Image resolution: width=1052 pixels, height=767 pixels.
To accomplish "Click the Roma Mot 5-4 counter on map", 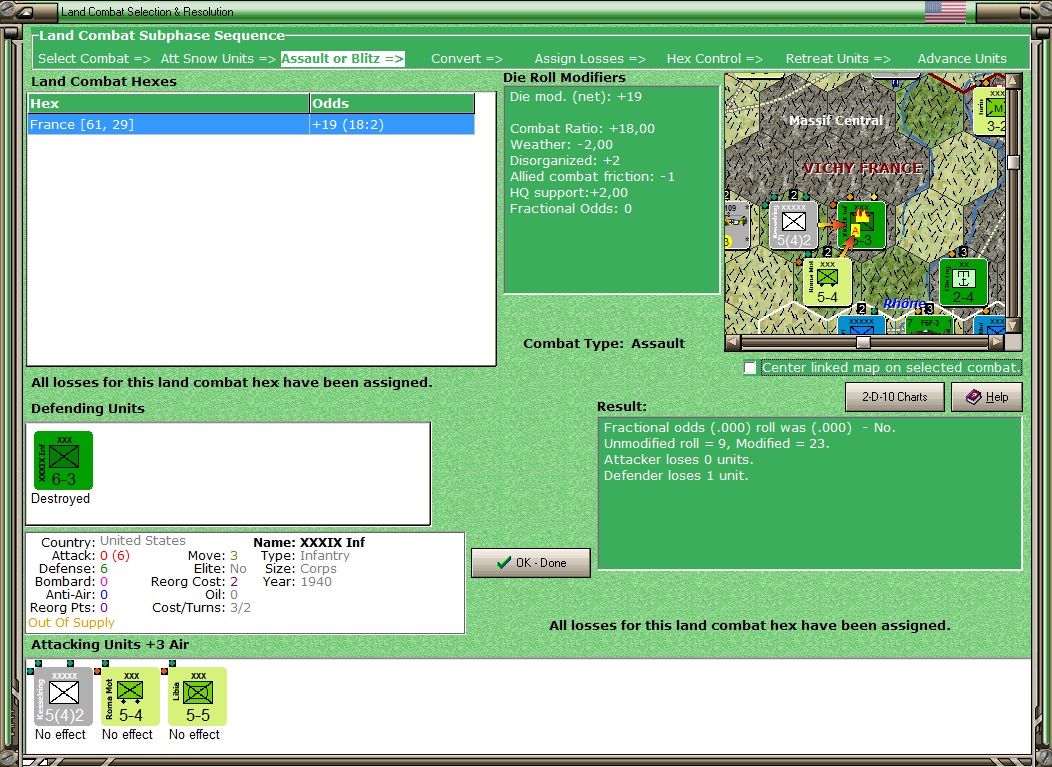I will pyautogui.click(x=827, y=282).
